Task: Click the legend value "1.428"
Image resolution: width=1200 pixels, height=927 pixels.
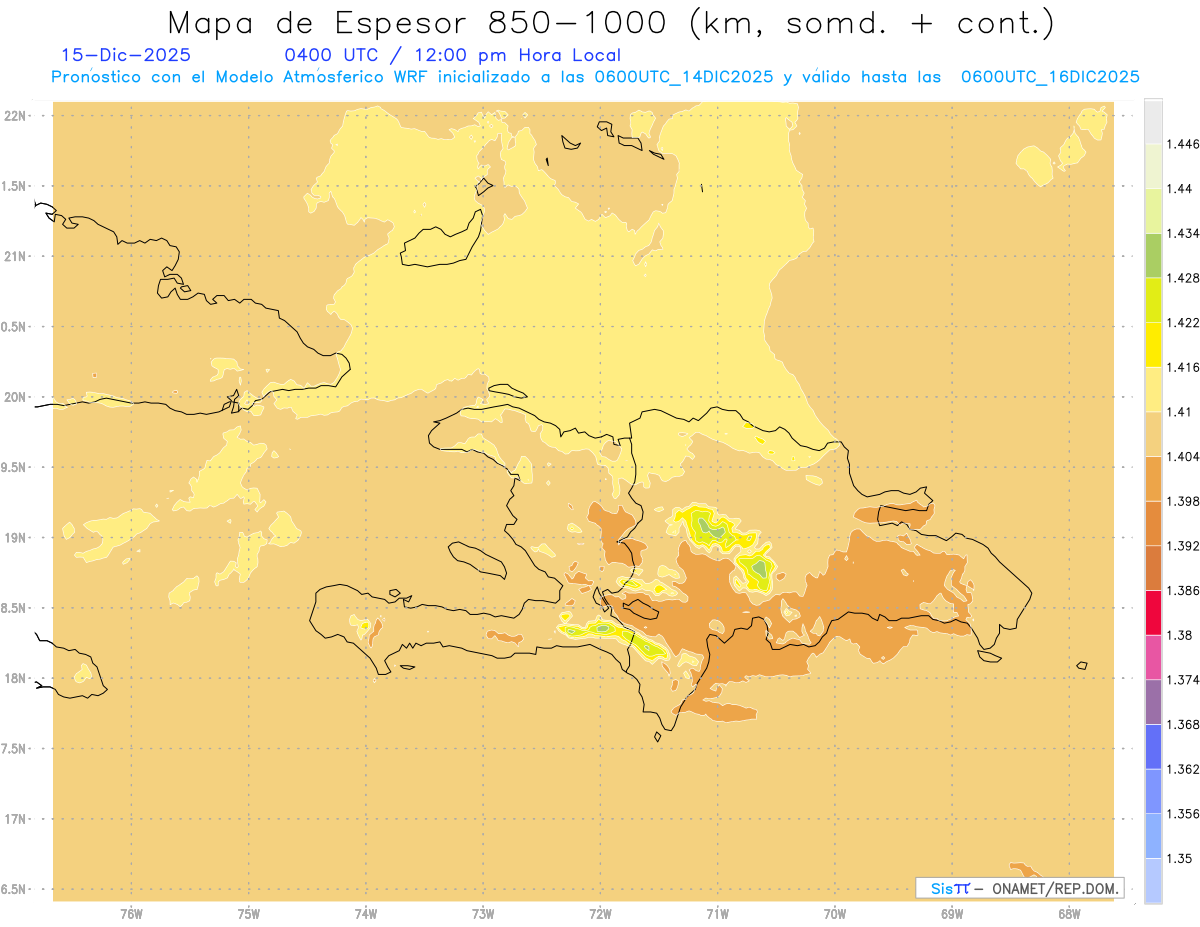Action: coord(1183,278)
